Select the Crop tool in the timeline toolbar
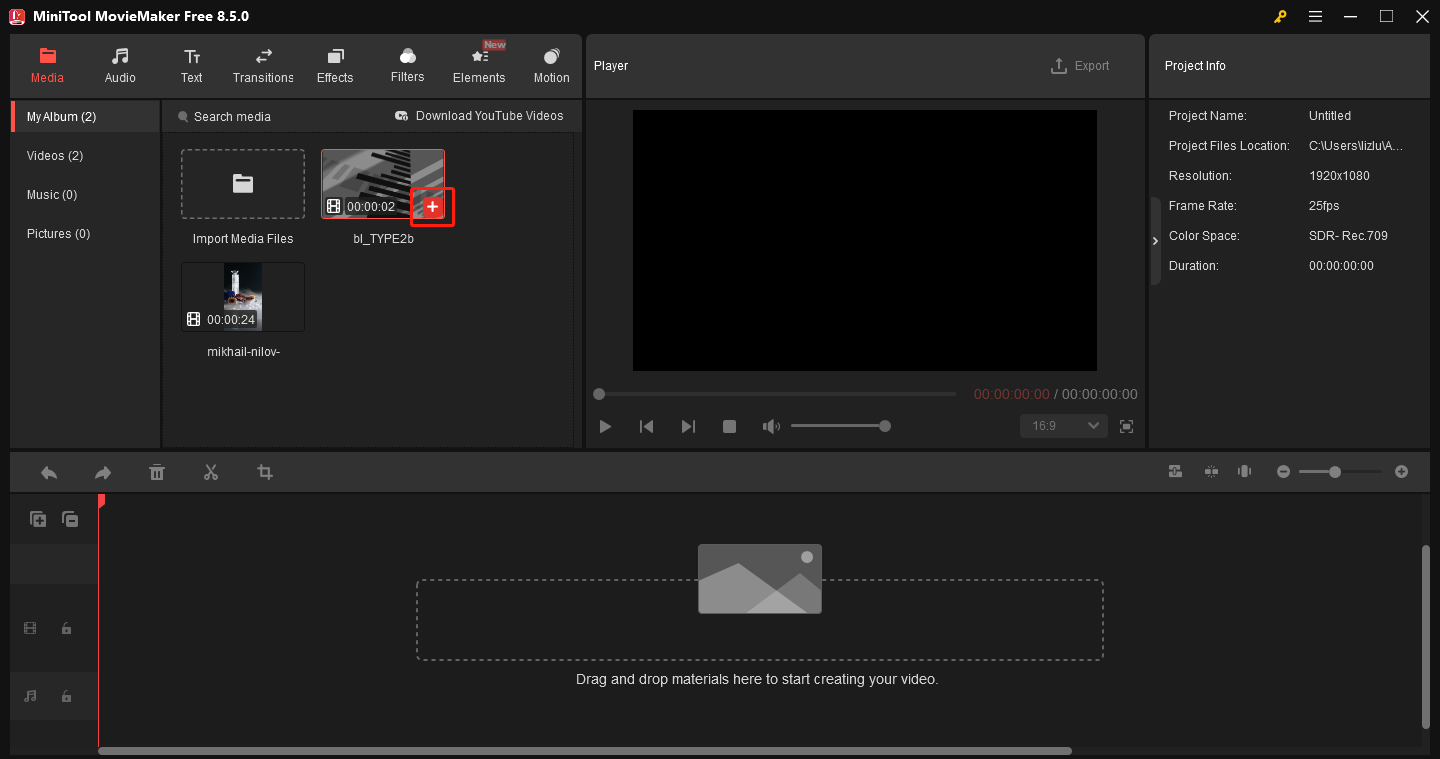 (264, 471)
